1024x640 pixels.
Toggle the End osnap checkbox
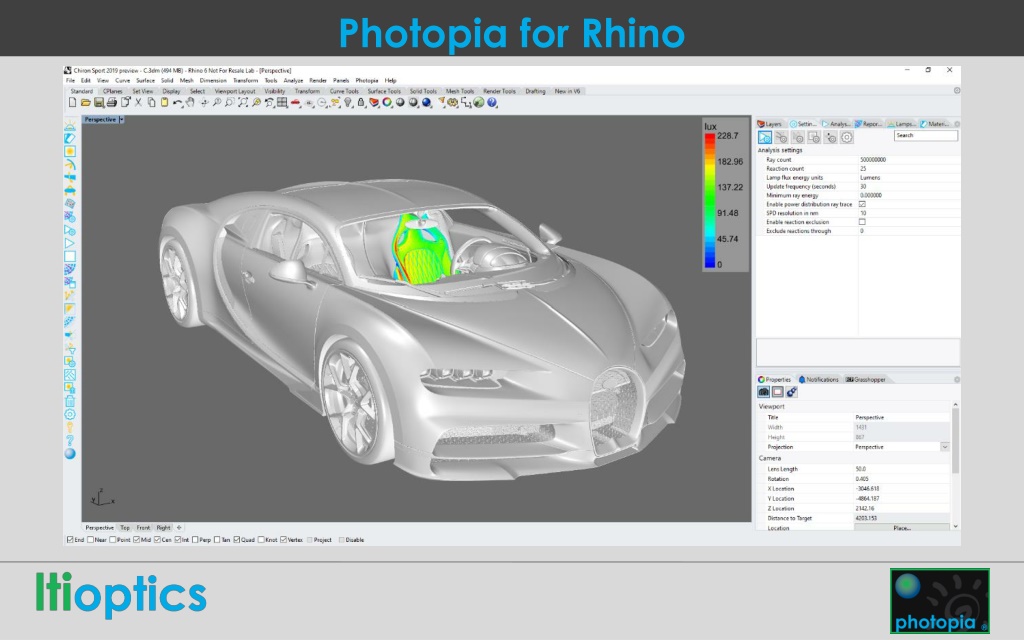(70, 540)
